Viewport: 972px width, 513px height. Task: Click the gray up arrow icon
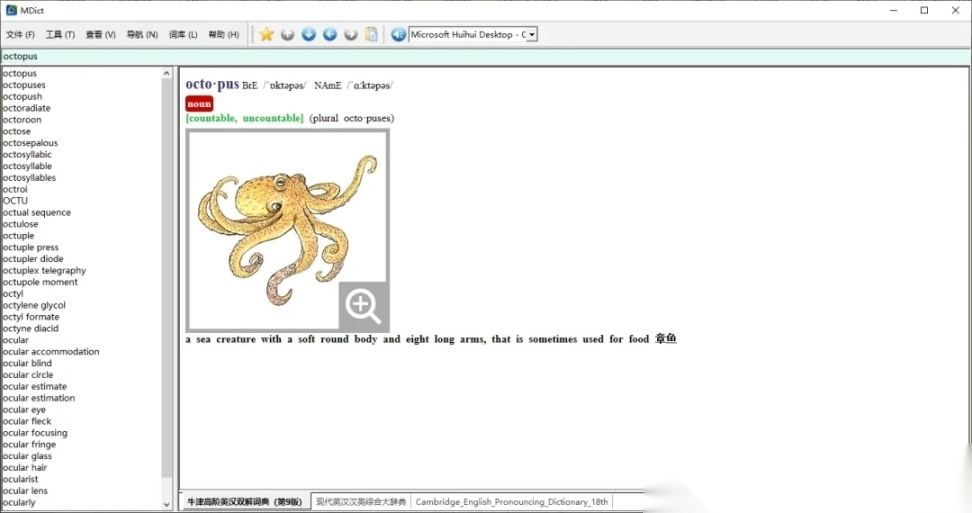[288, 34]
